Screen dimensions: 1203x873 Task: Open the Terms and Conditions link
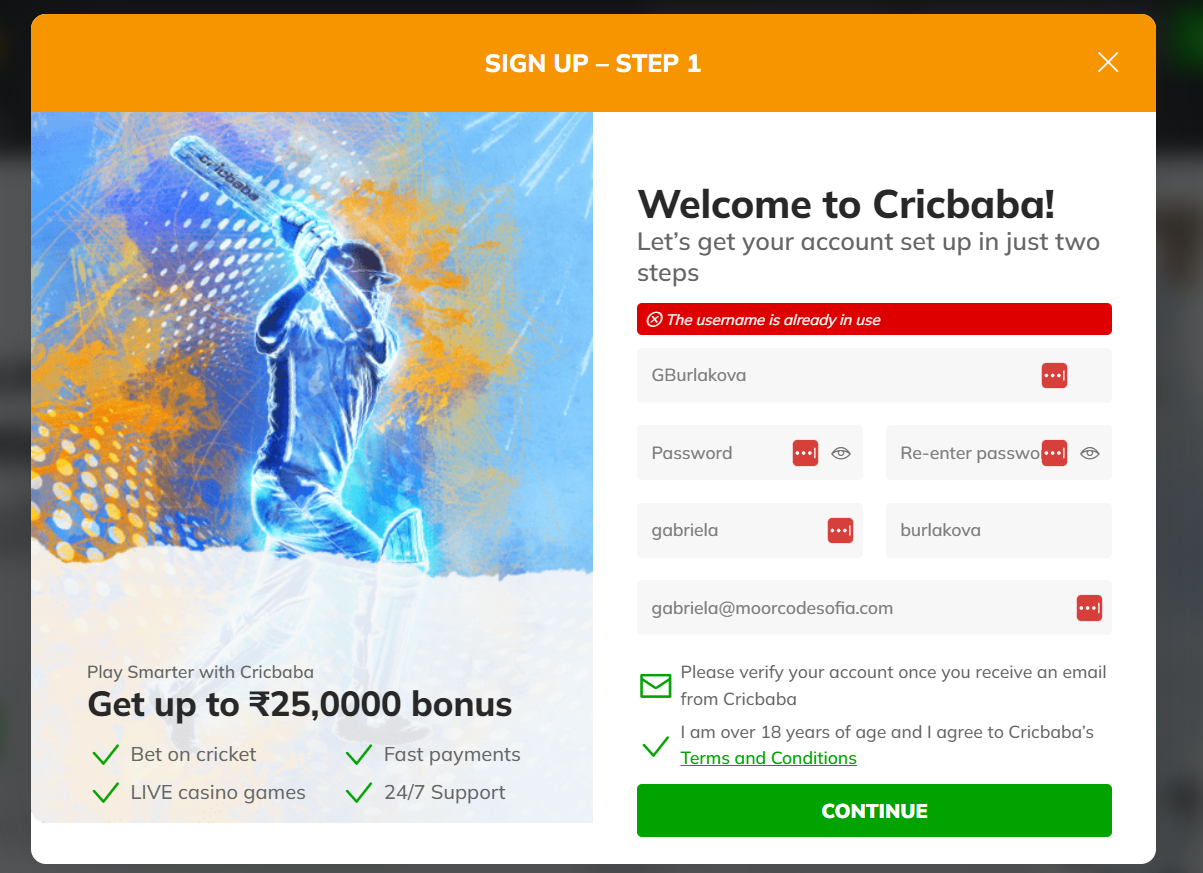pos(768,758)
